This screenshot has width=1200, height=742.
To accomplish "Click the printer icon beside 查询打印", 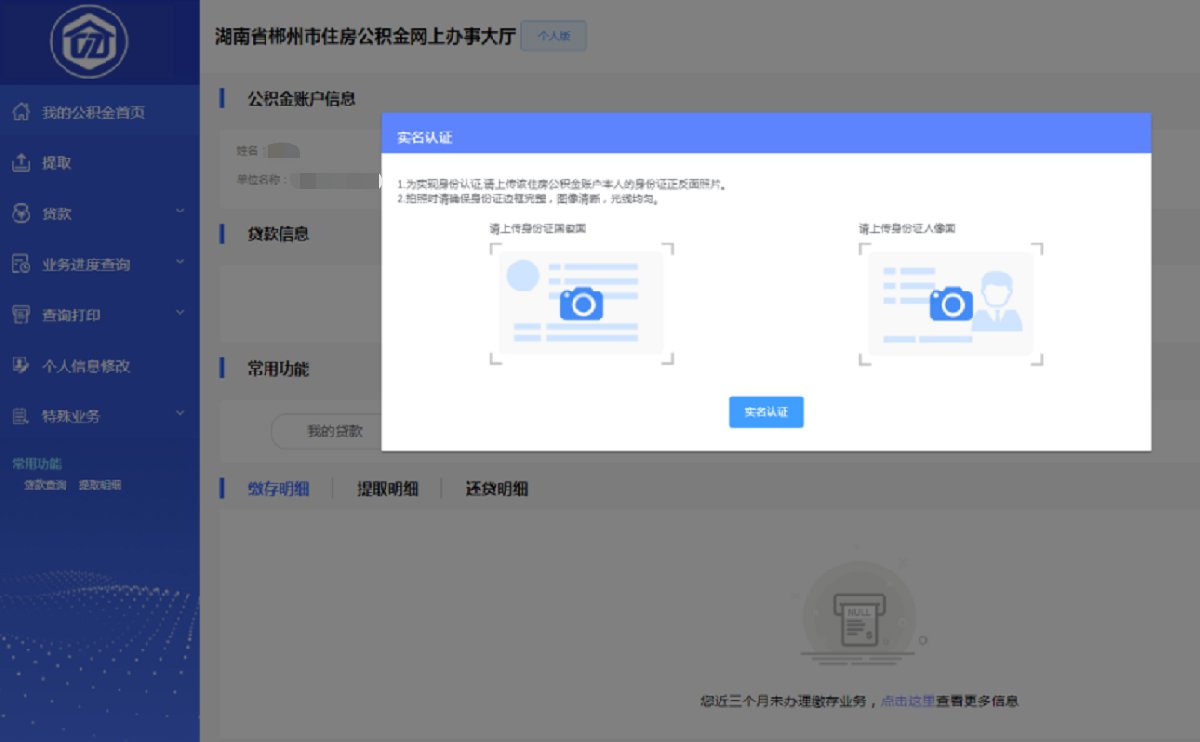I will tap(20, 315).
